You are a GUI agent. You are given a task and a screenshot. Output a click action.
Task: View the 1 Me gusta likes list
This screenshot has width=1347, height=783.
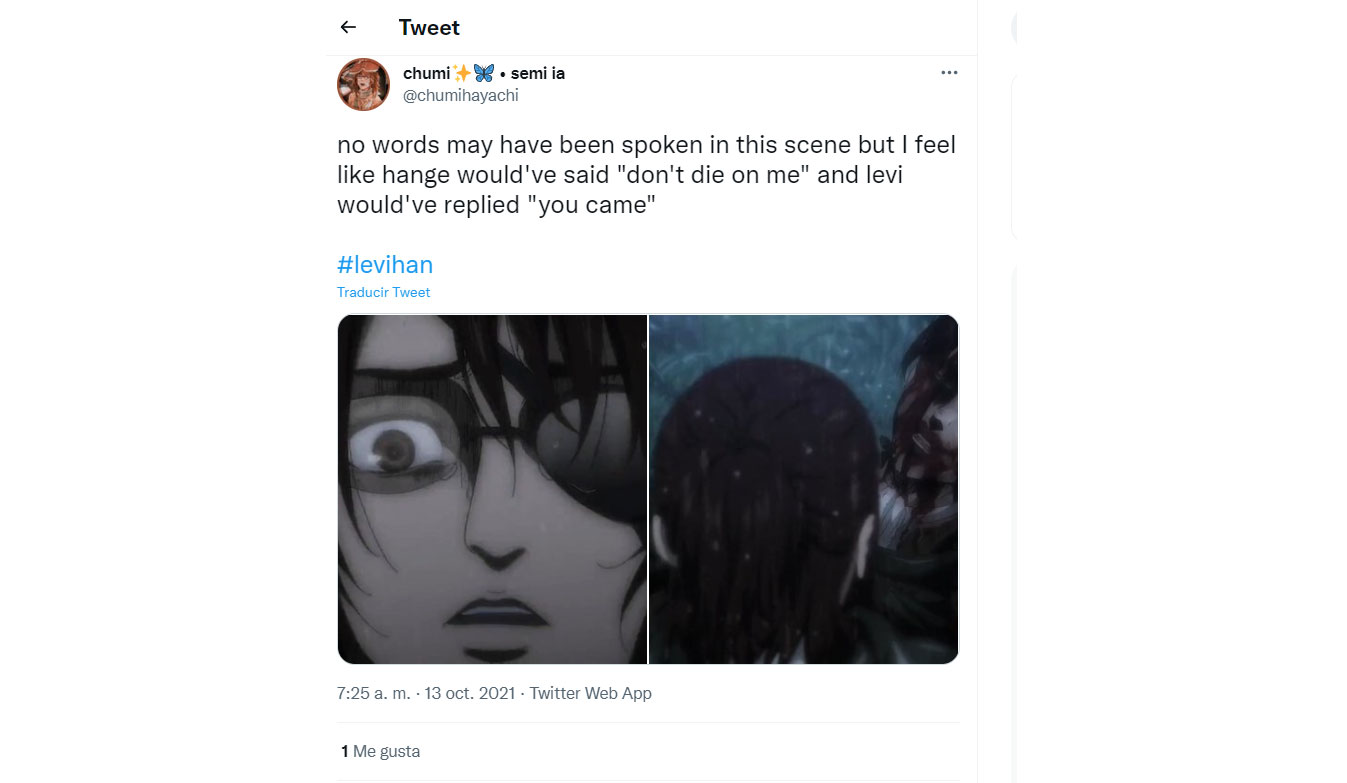pyautogui.click(x=380, y=751)
